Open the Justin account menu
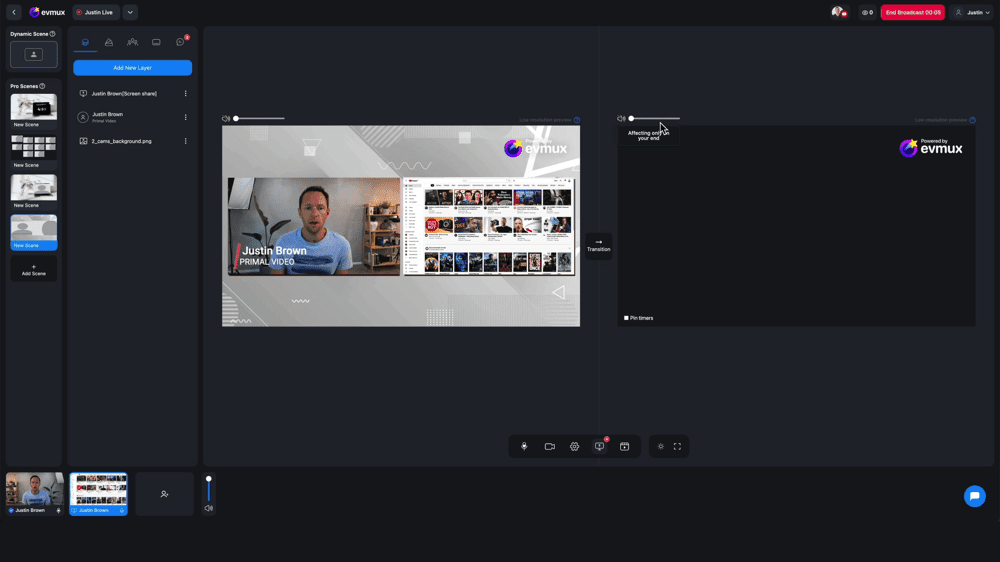Image resolution: width=1000 pixels, height=562 pixels. coord(972,12)
